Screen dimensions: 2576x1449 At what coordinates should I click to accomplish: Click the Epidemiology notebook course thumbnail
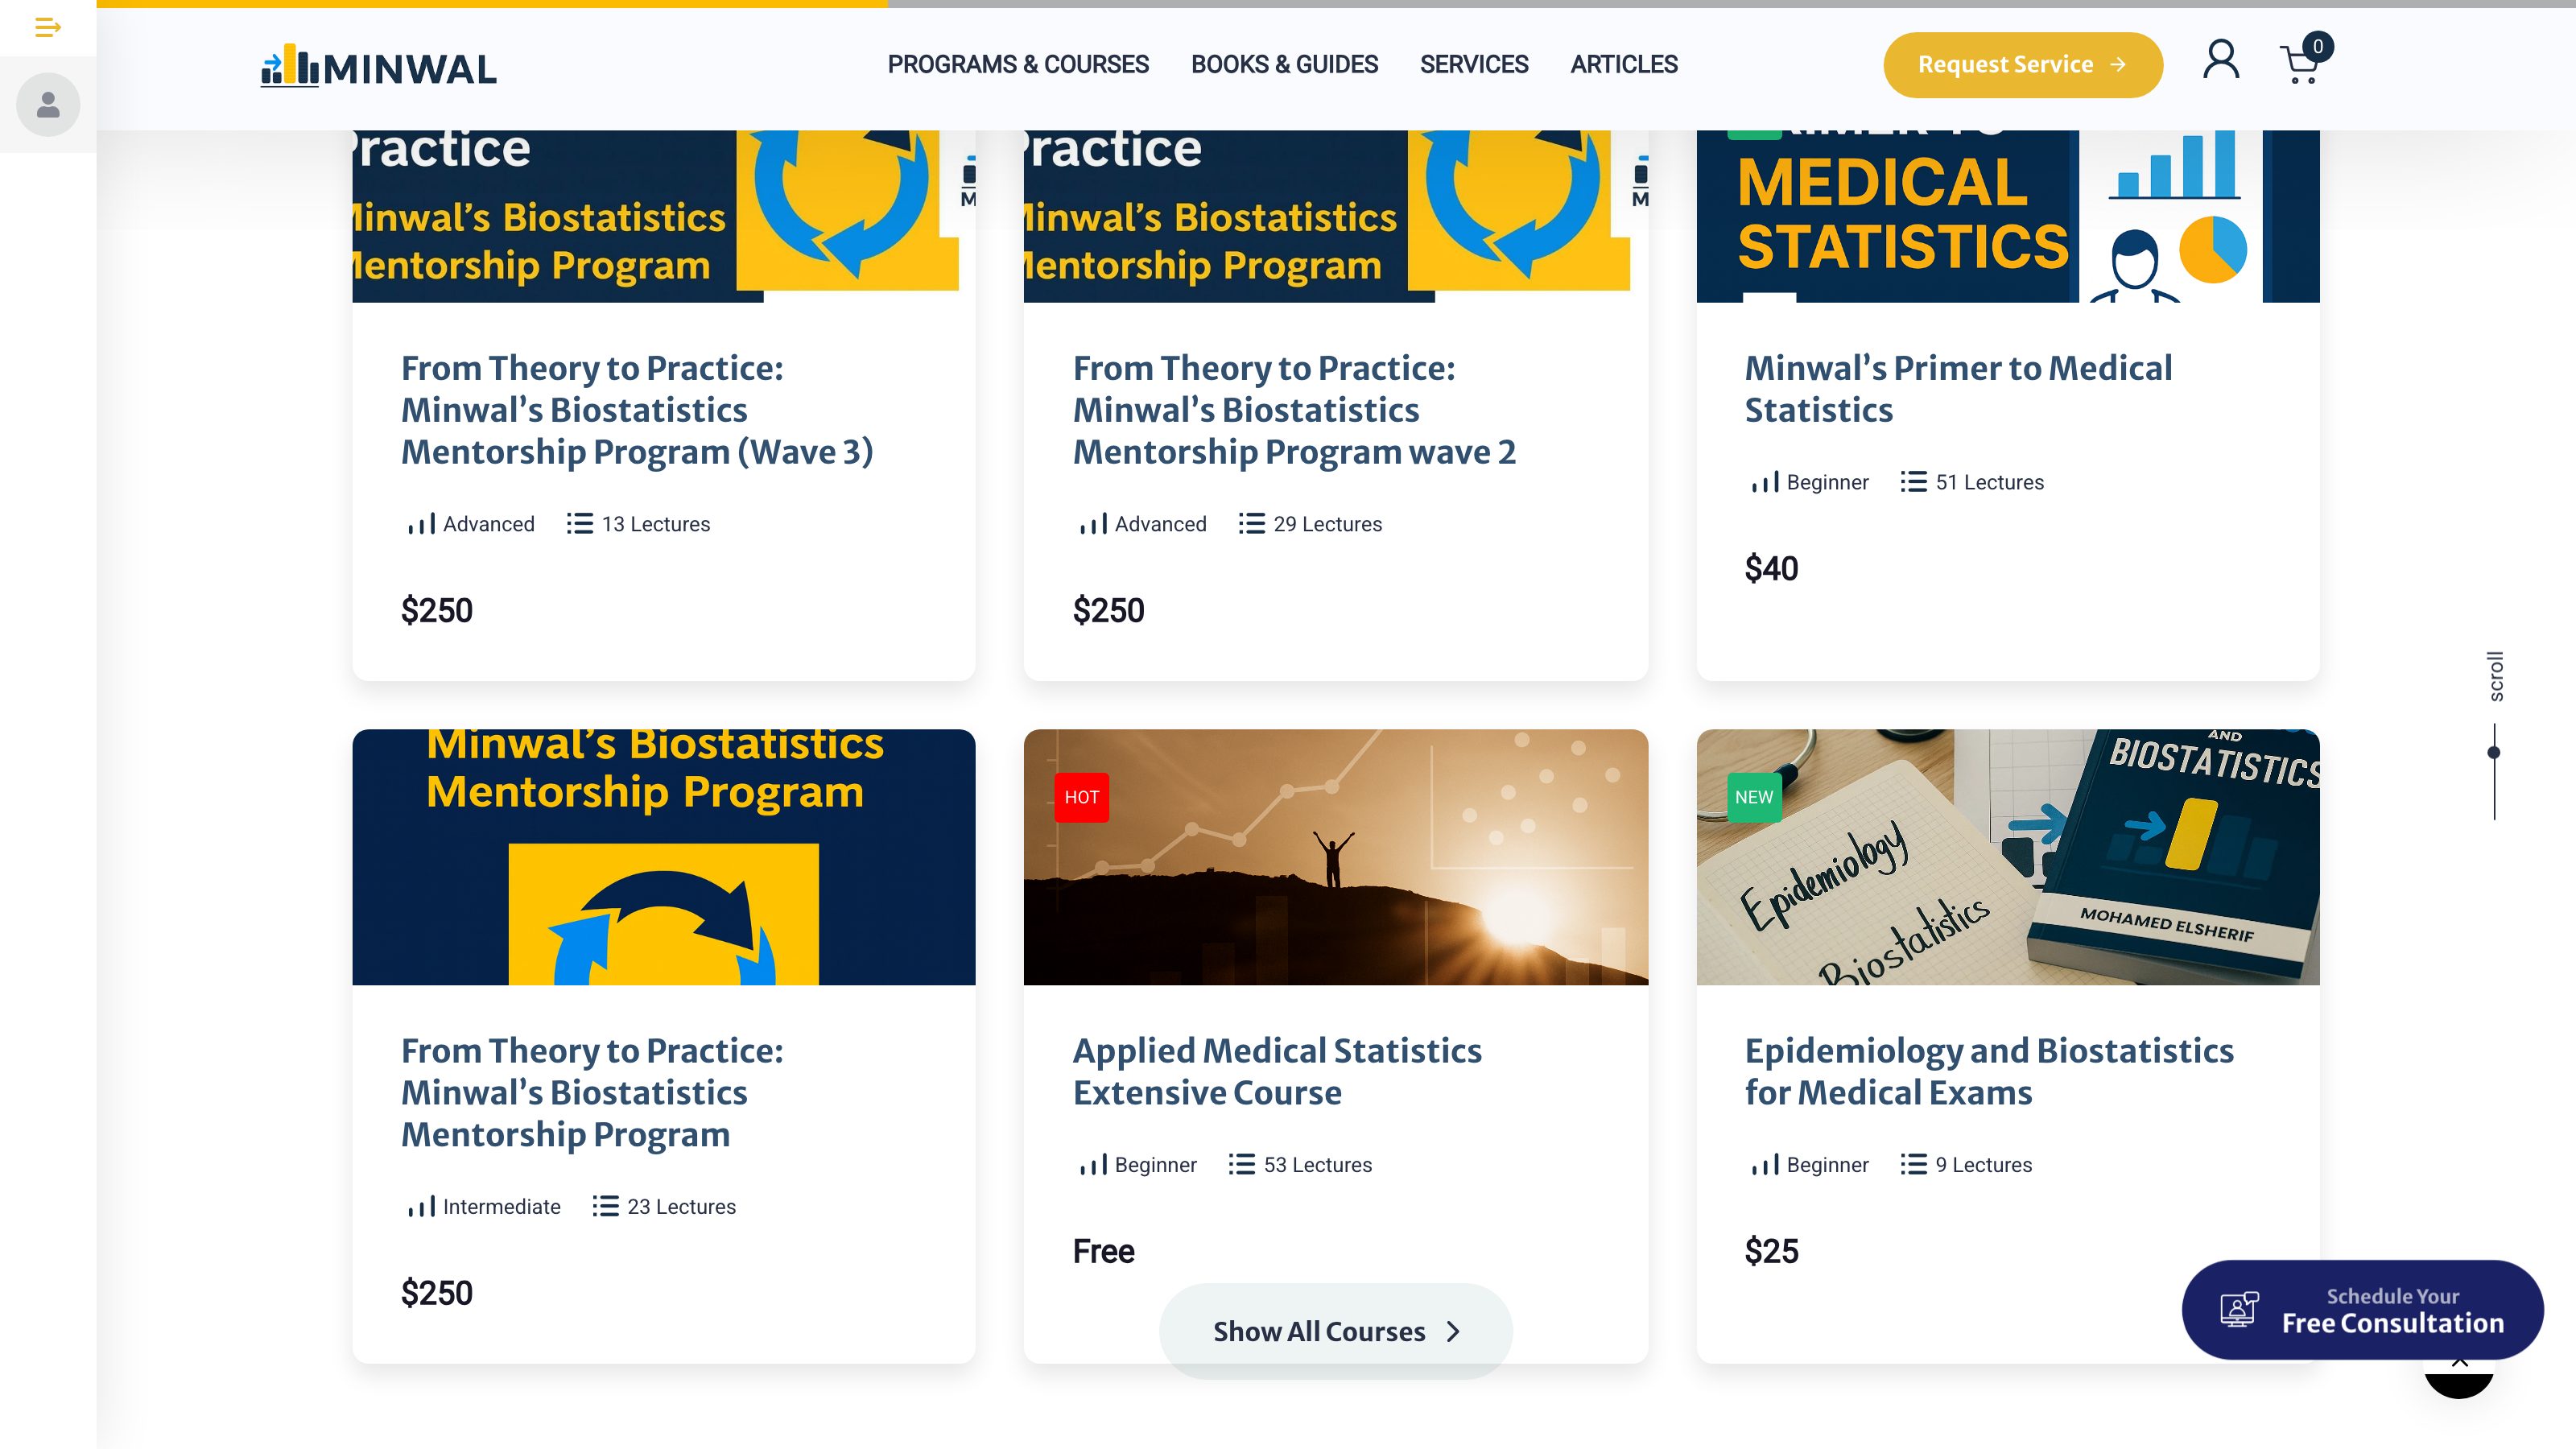tap(2007, 857)
